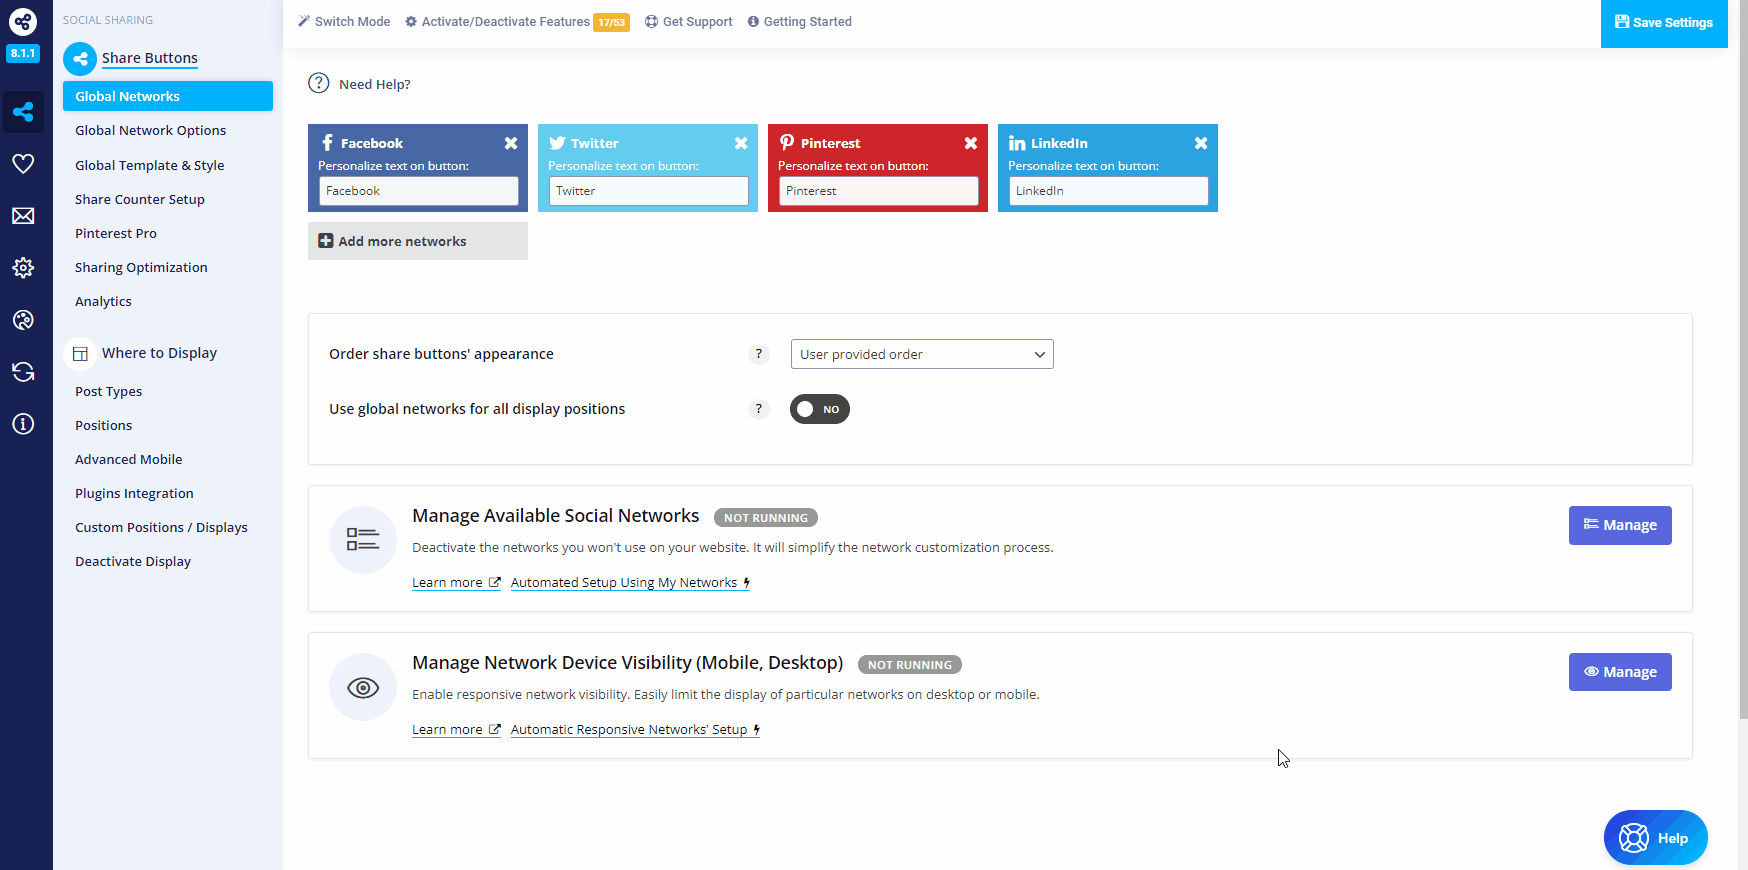Open the envelope icon in left sidebar
The image size is (1748, 870).
click(23, 216)
